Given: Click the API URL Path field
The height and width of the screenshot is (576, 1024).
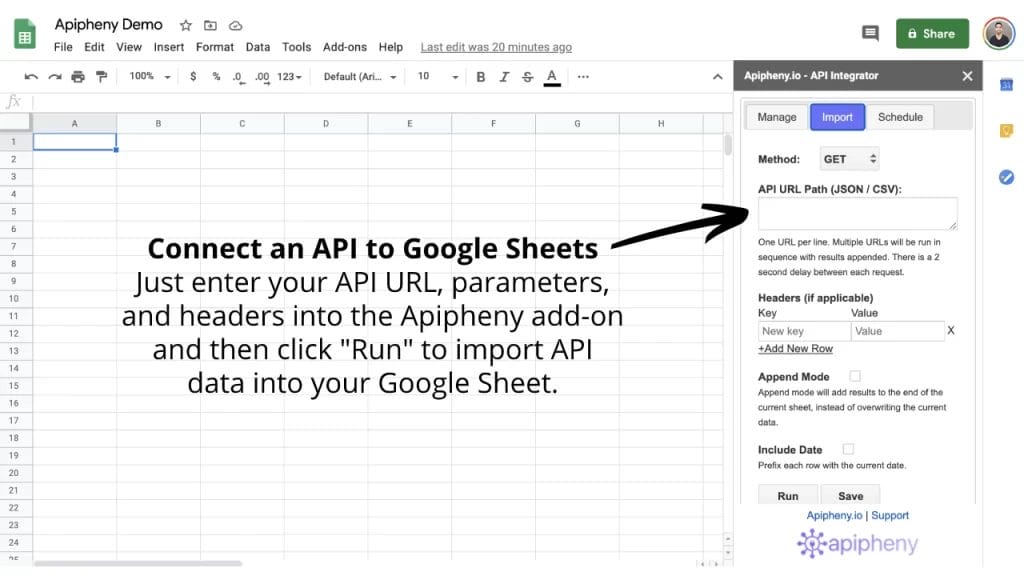Looking at the screenshot, I should click(857, 214).
